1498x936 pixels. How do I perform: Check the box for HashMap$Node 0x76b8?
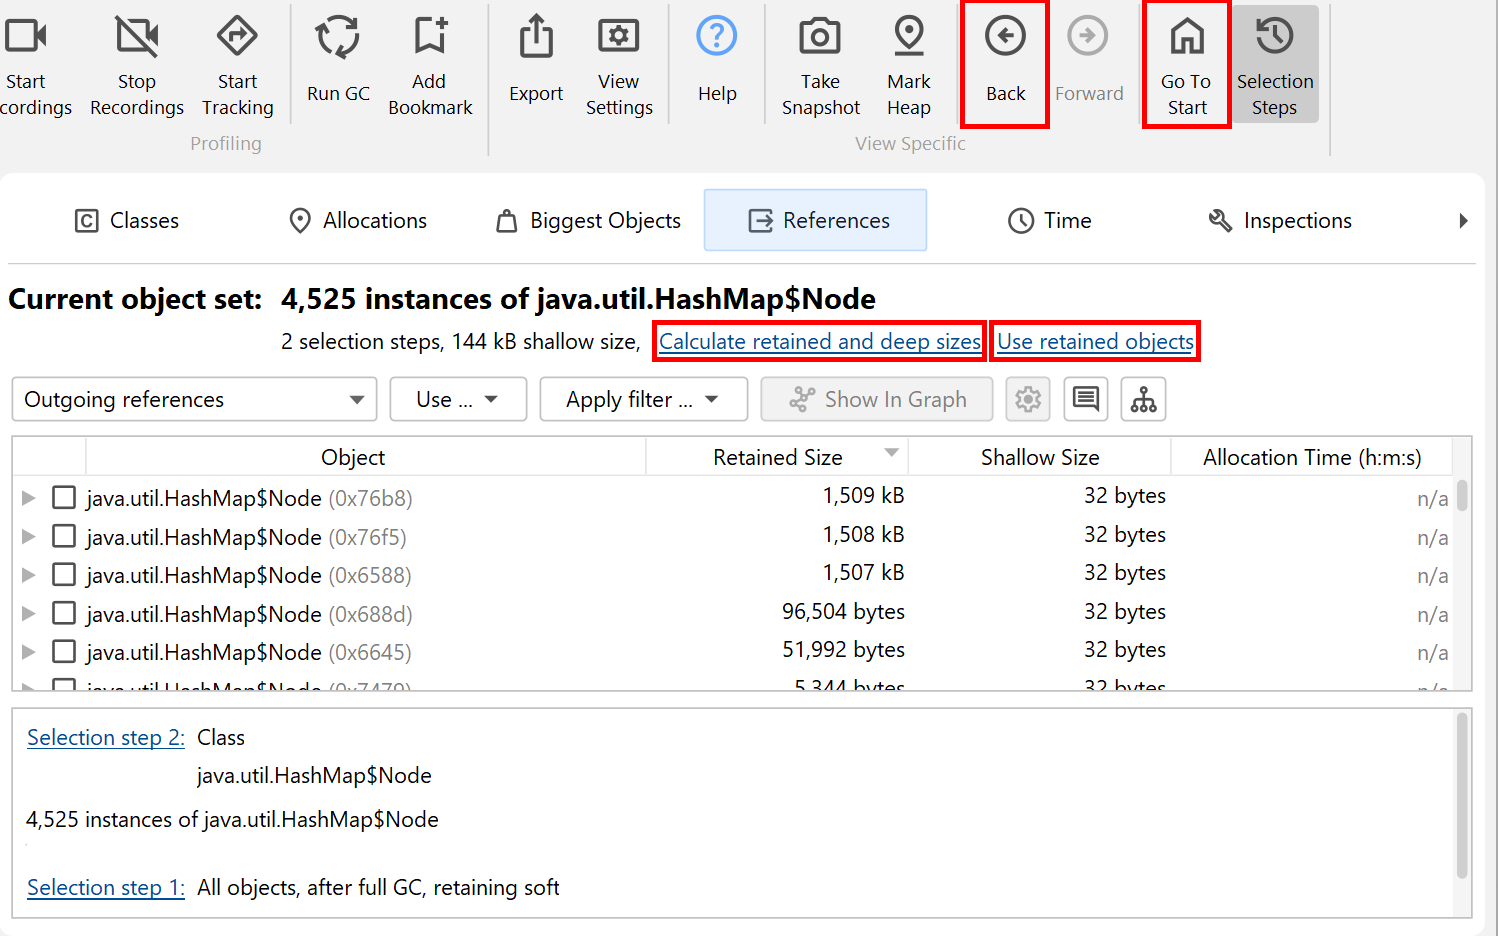(x=64, y=498)
